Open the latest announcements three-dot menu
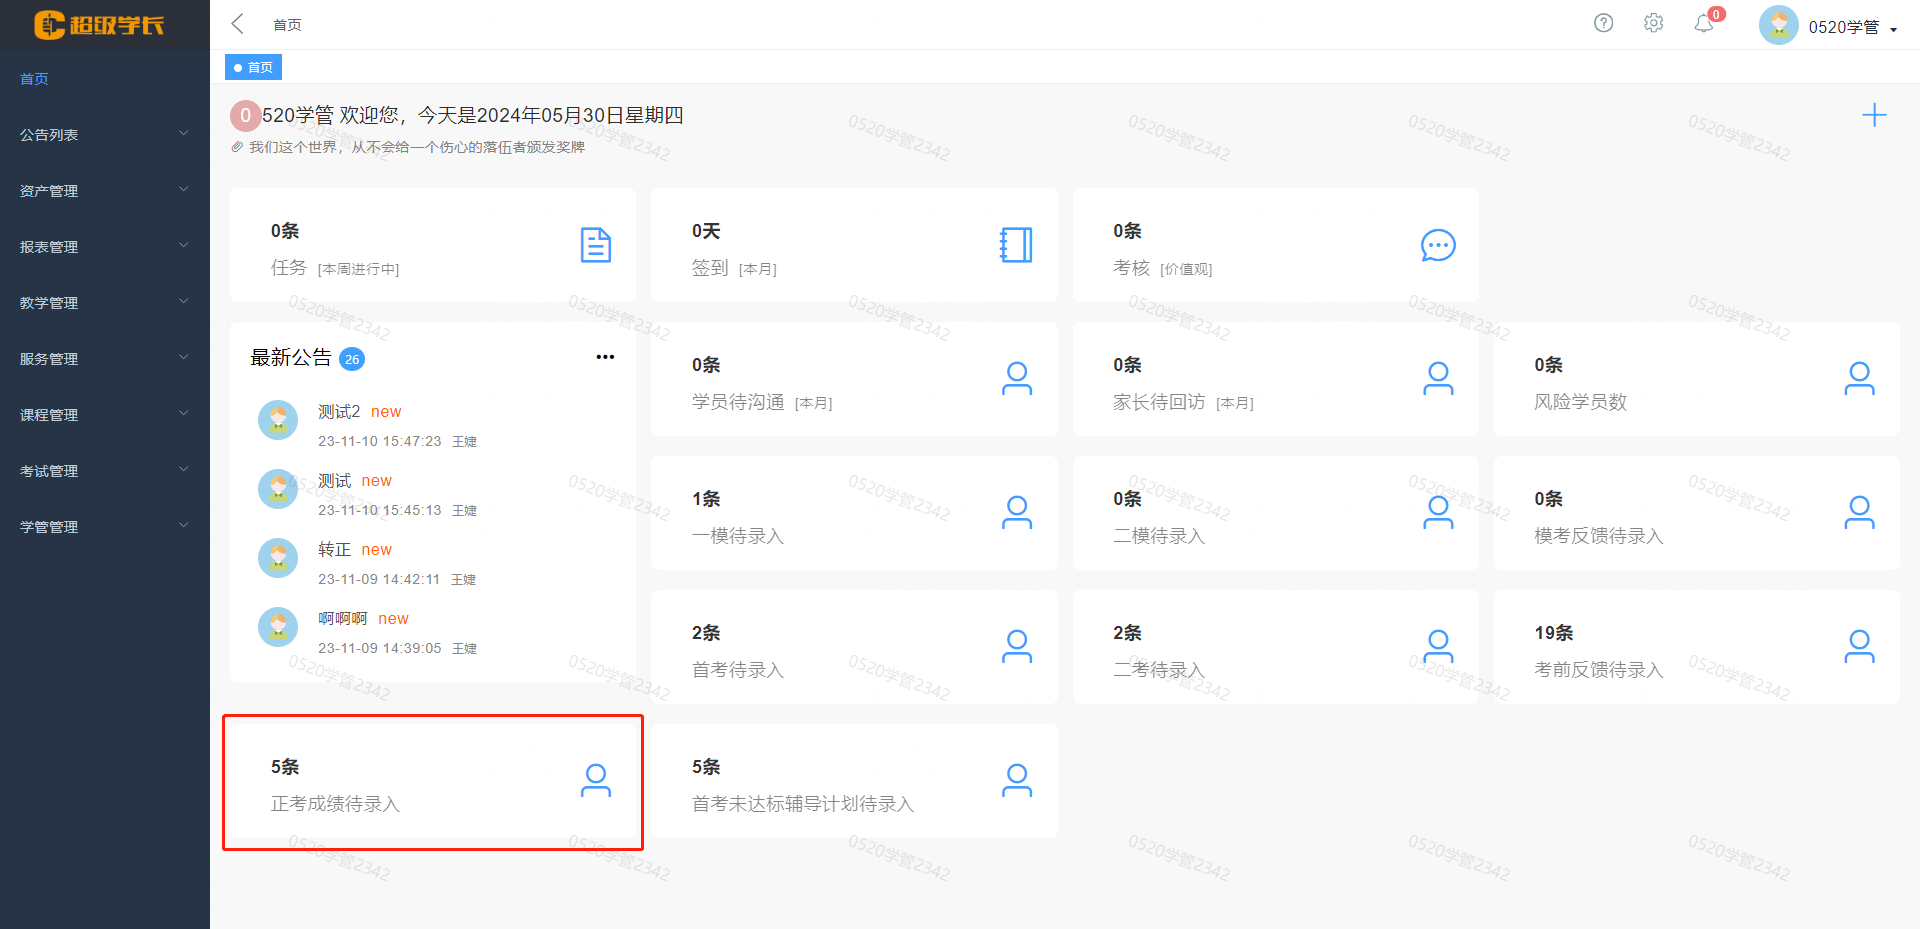The image size is (1920, 929). (x=605, y=357)
